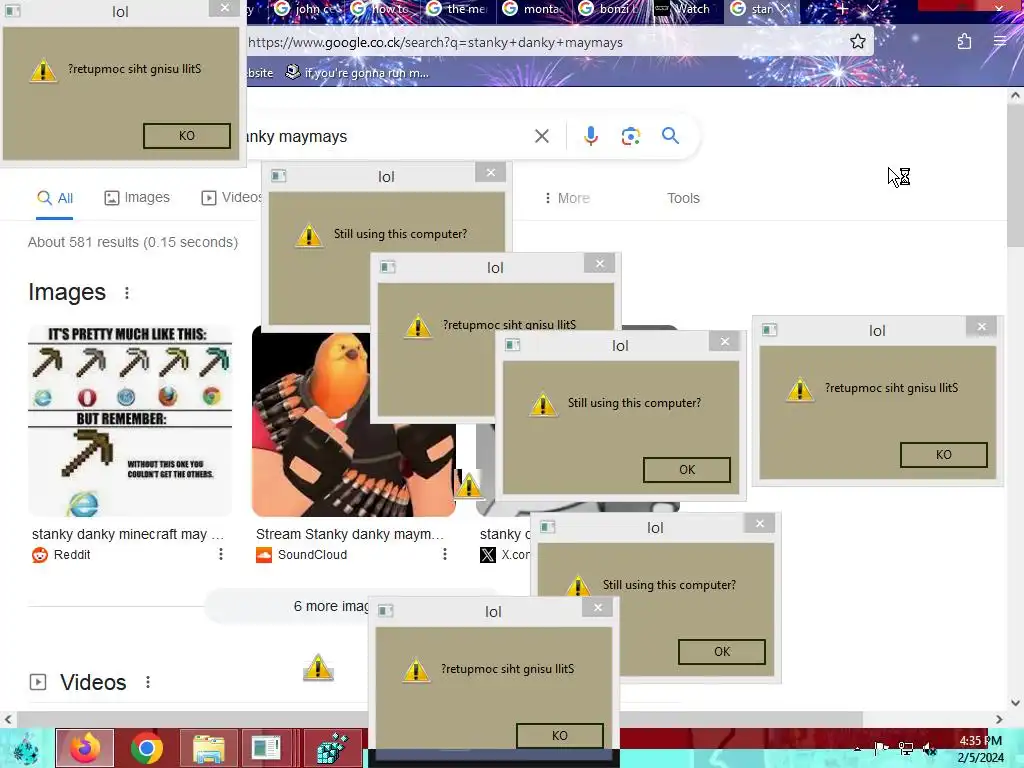Click the '6 more images' button

tap(287, 606)
